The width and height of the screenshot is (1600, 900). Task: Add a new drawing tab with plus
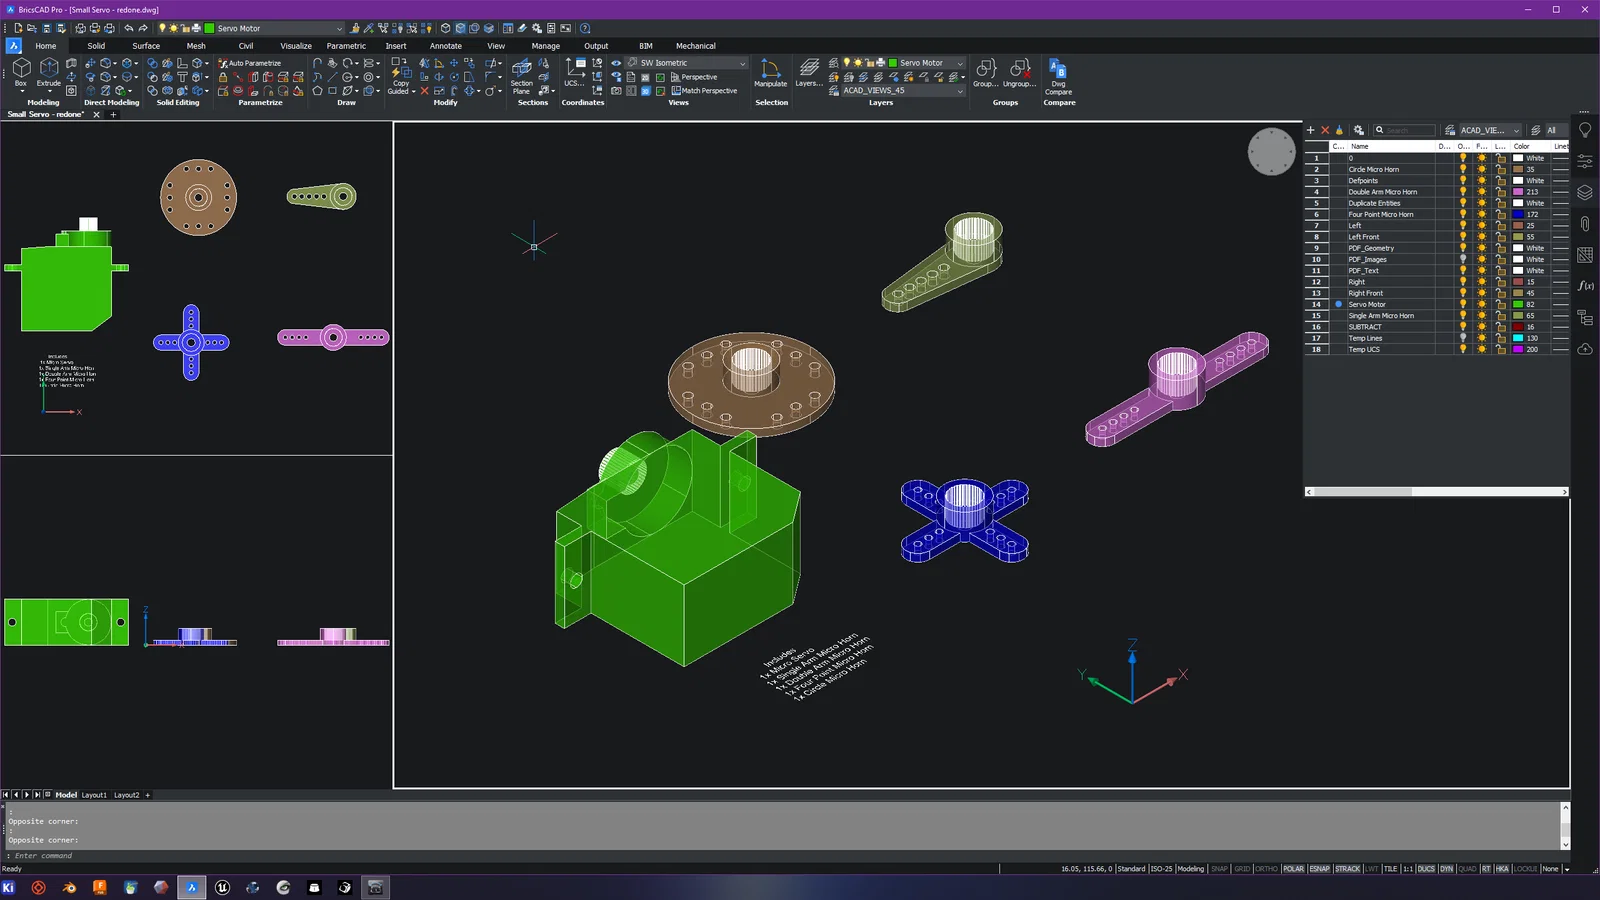[x=113, y=115]
